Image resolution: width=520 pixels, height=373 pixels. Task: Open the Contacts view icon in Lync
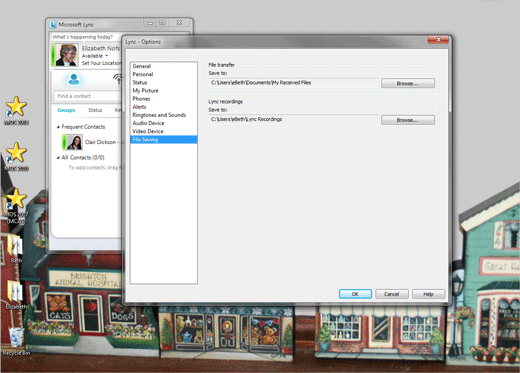(74, 79)
